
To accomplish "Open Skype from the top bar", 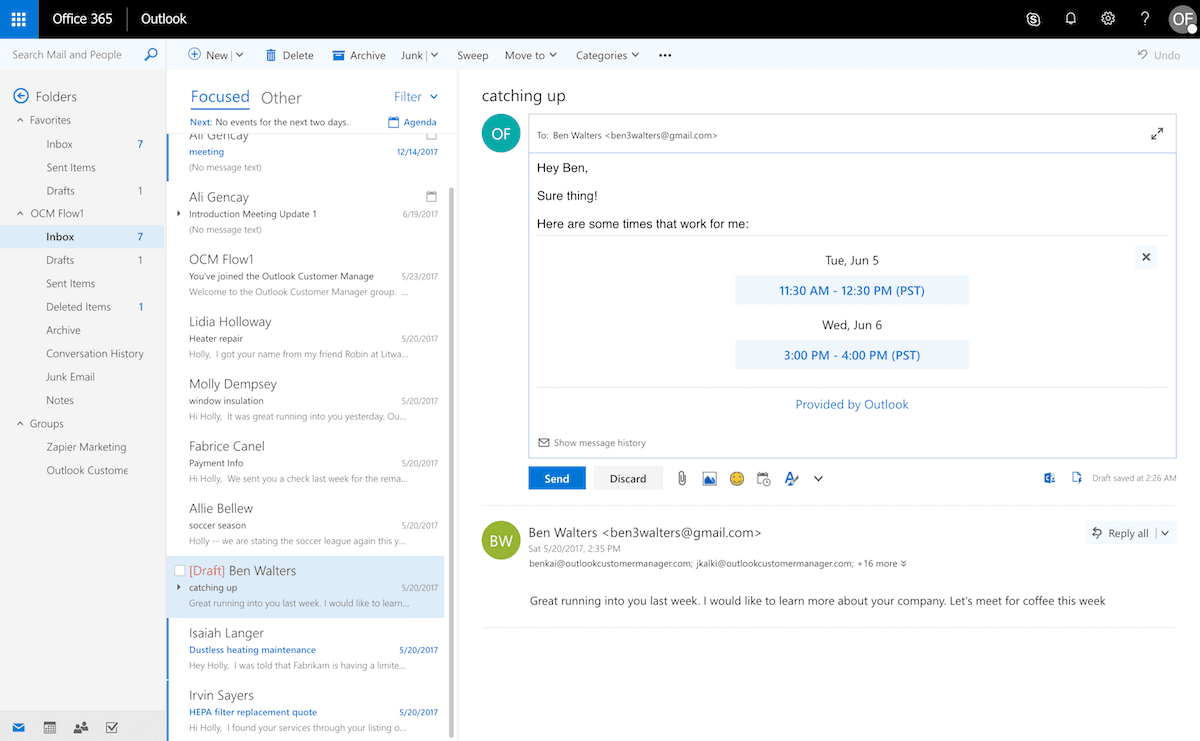I will tap(1034, 18).
